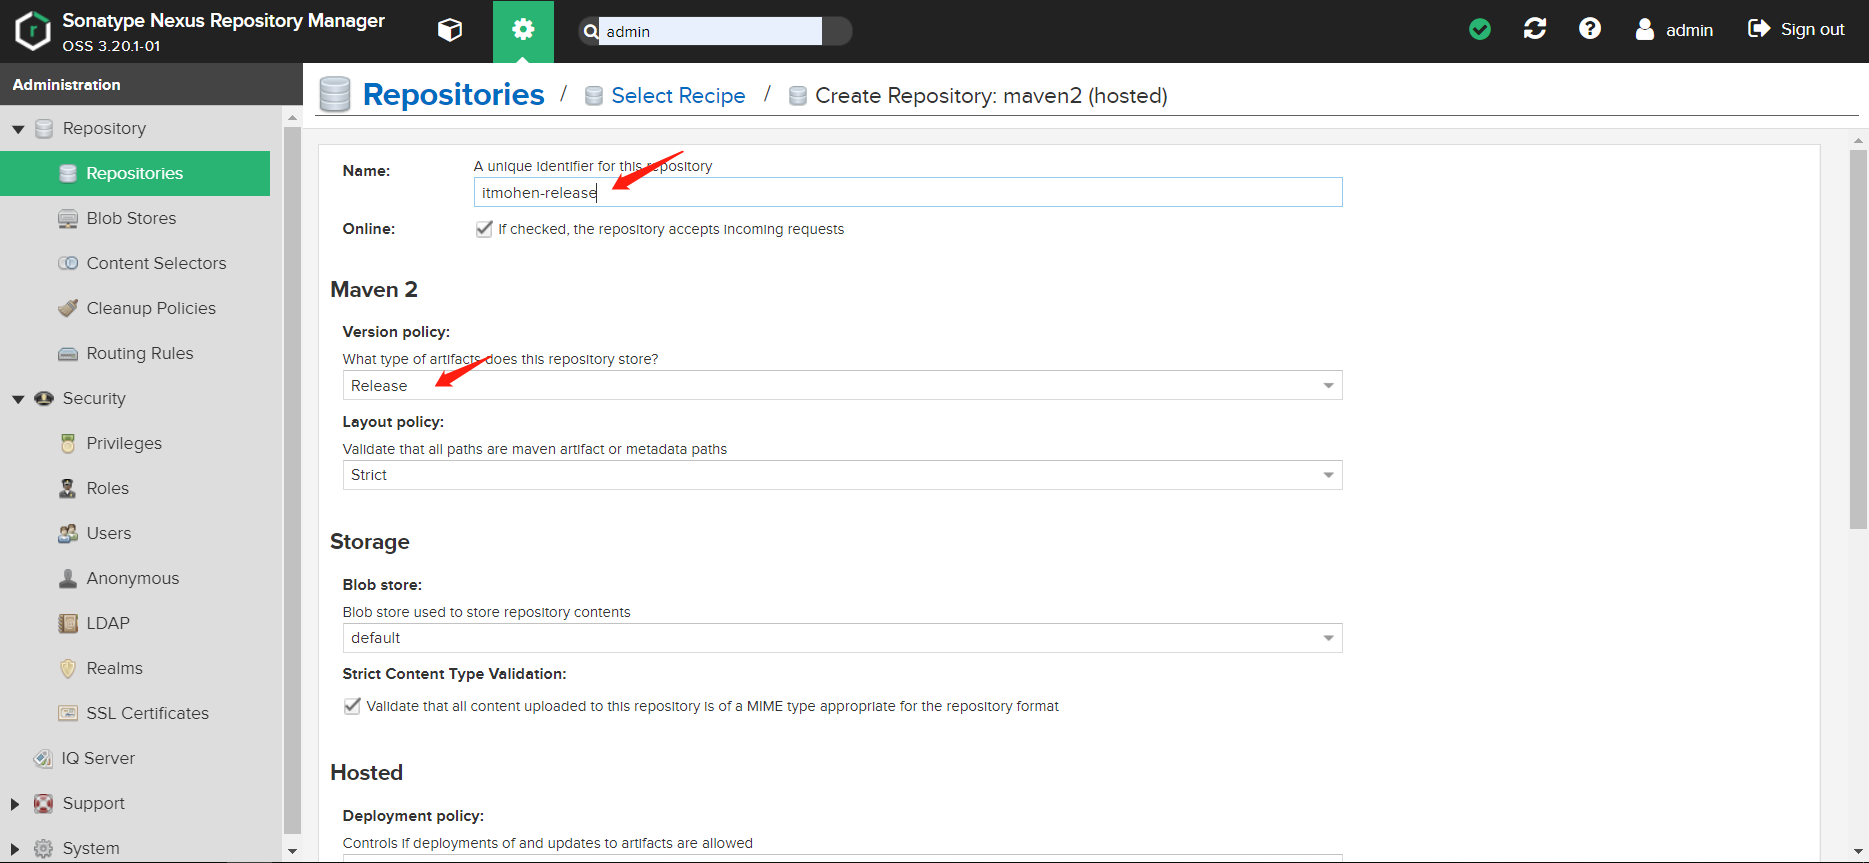Collapse the Security tree section
The image size is (1869, 863).
(x=18, y=399)
